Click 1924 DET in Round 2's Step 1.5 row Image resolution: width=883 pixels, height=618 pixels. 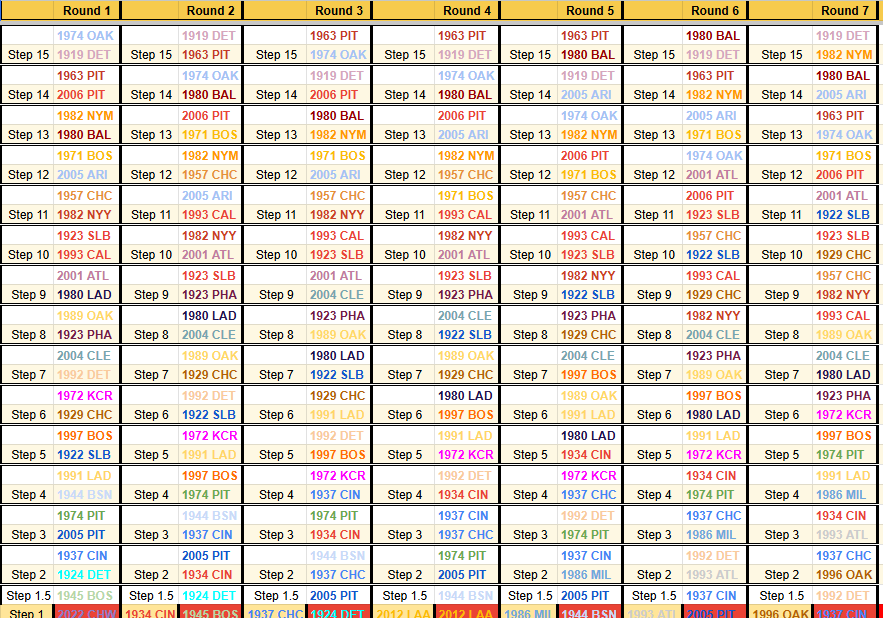pos(209,595)
